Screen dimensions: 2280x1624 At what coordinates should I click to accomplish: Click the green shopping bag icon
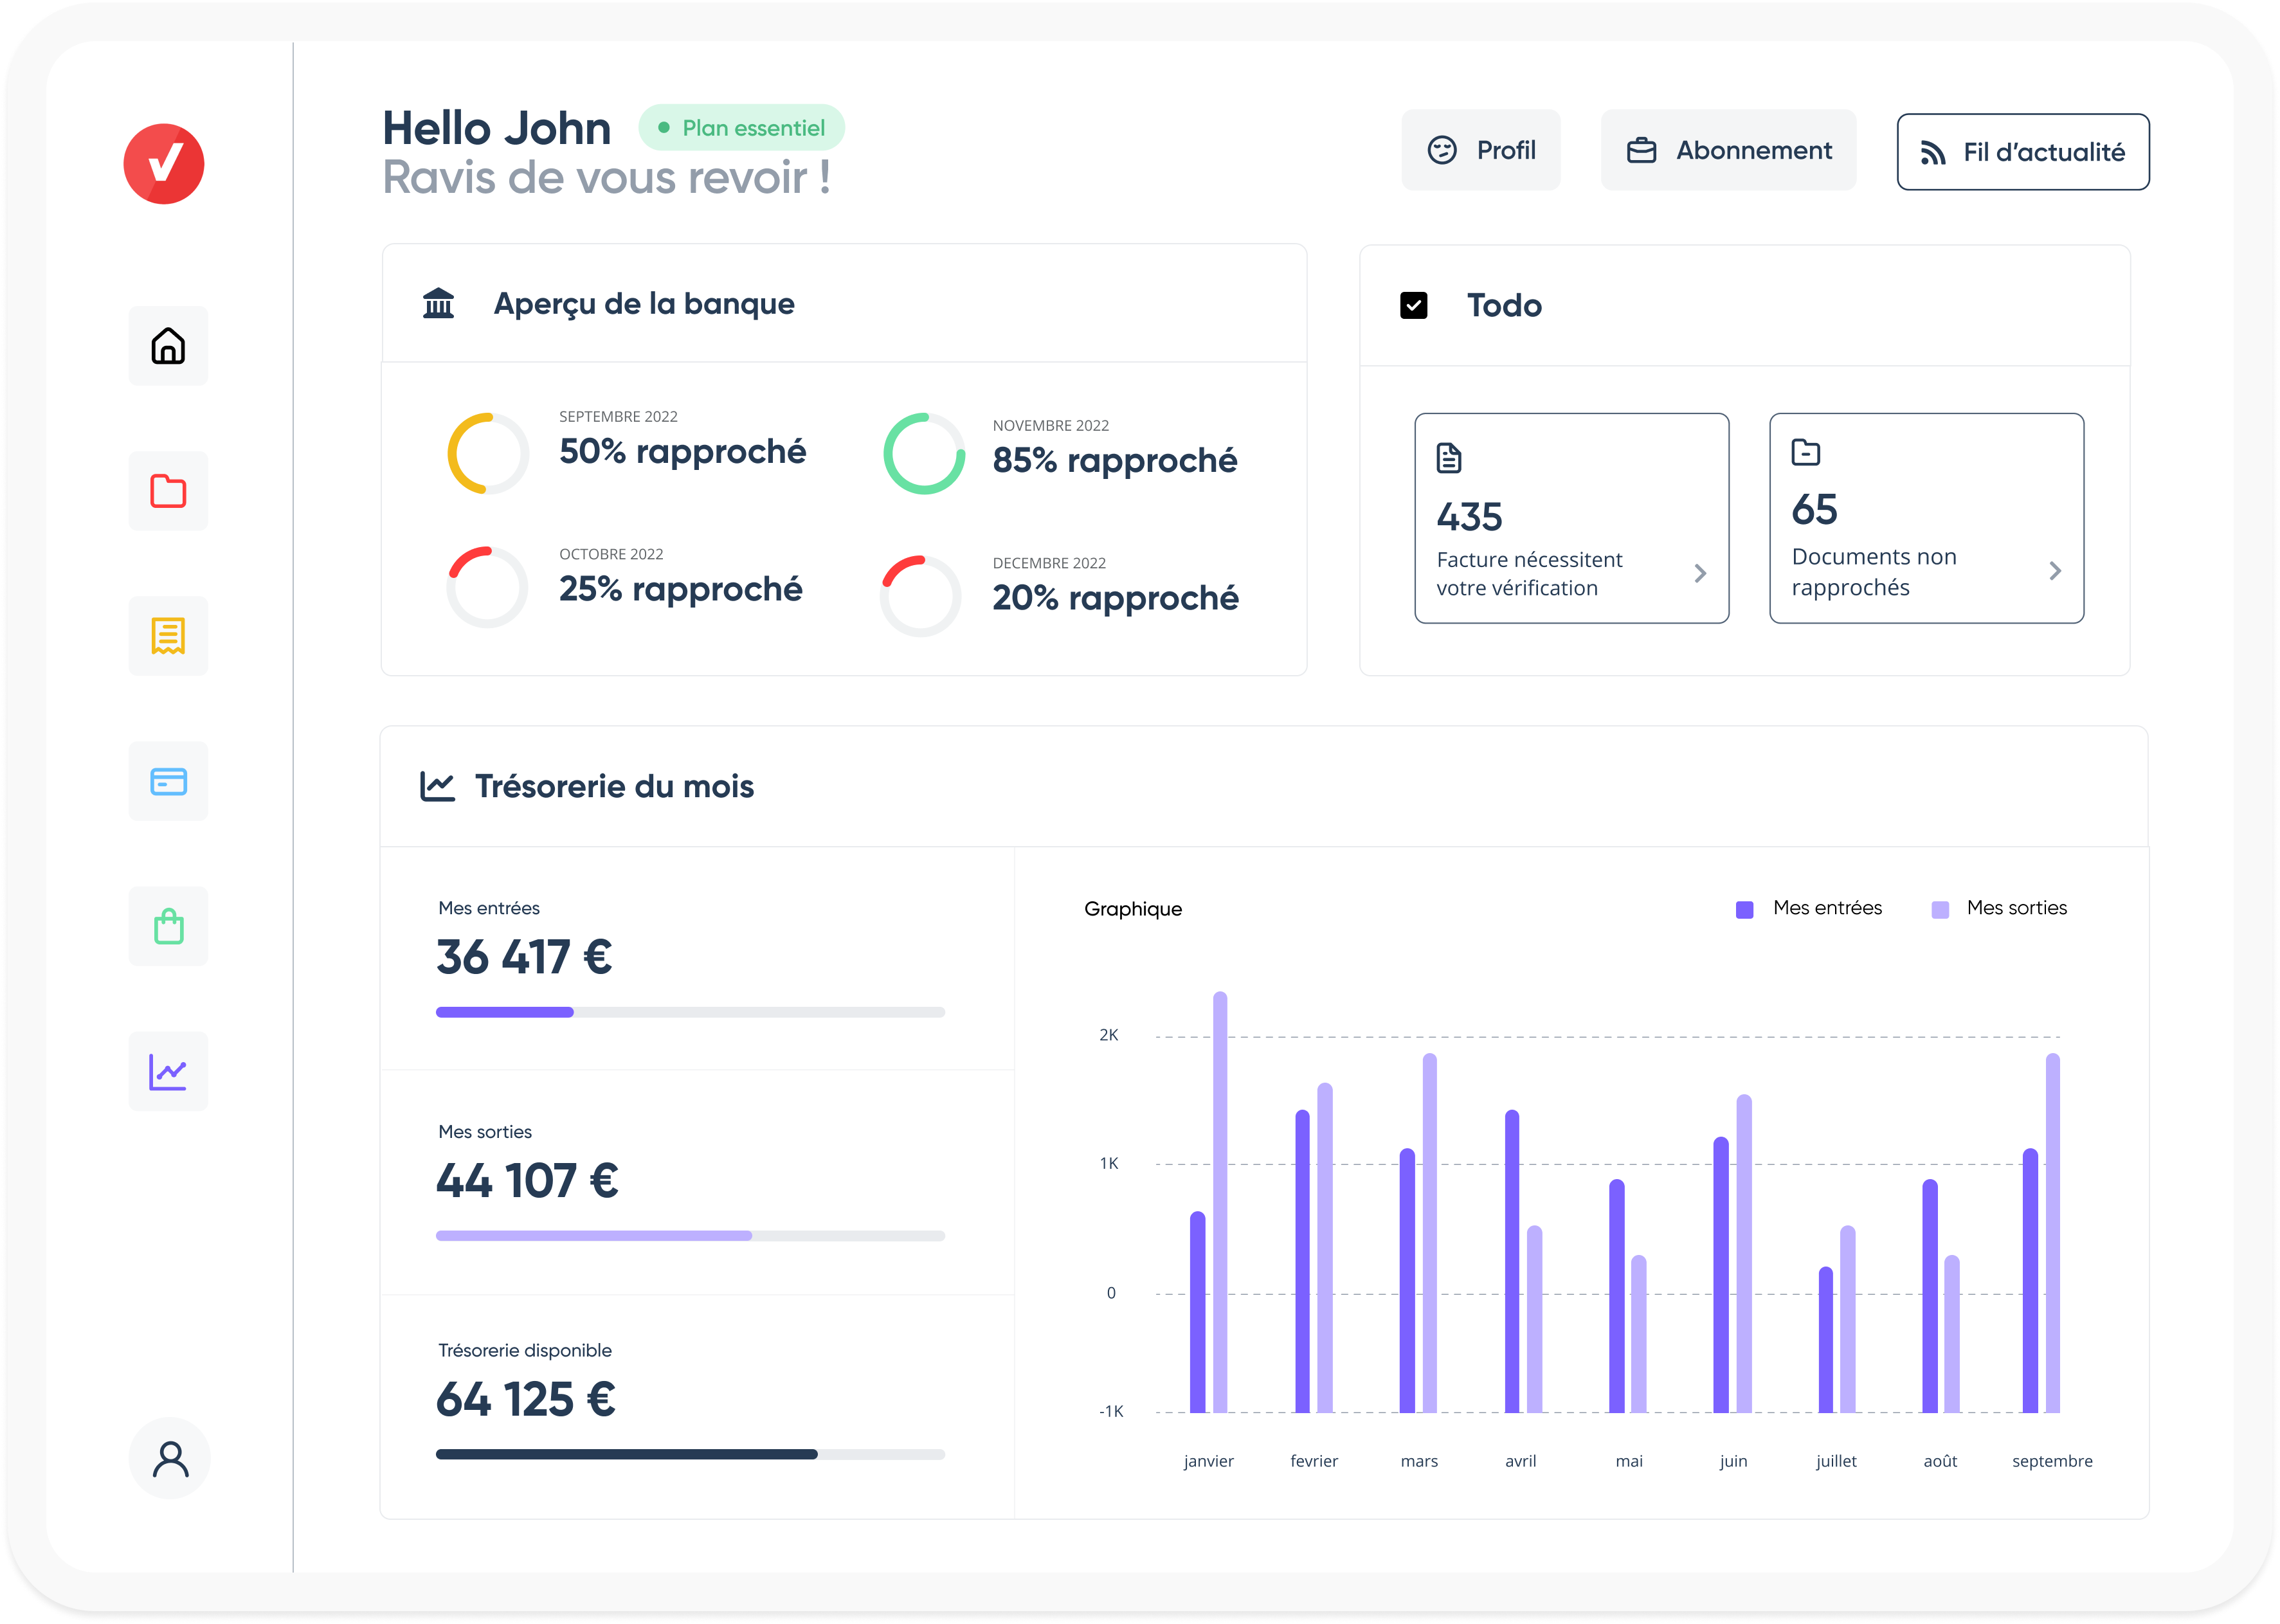point(168,926)
